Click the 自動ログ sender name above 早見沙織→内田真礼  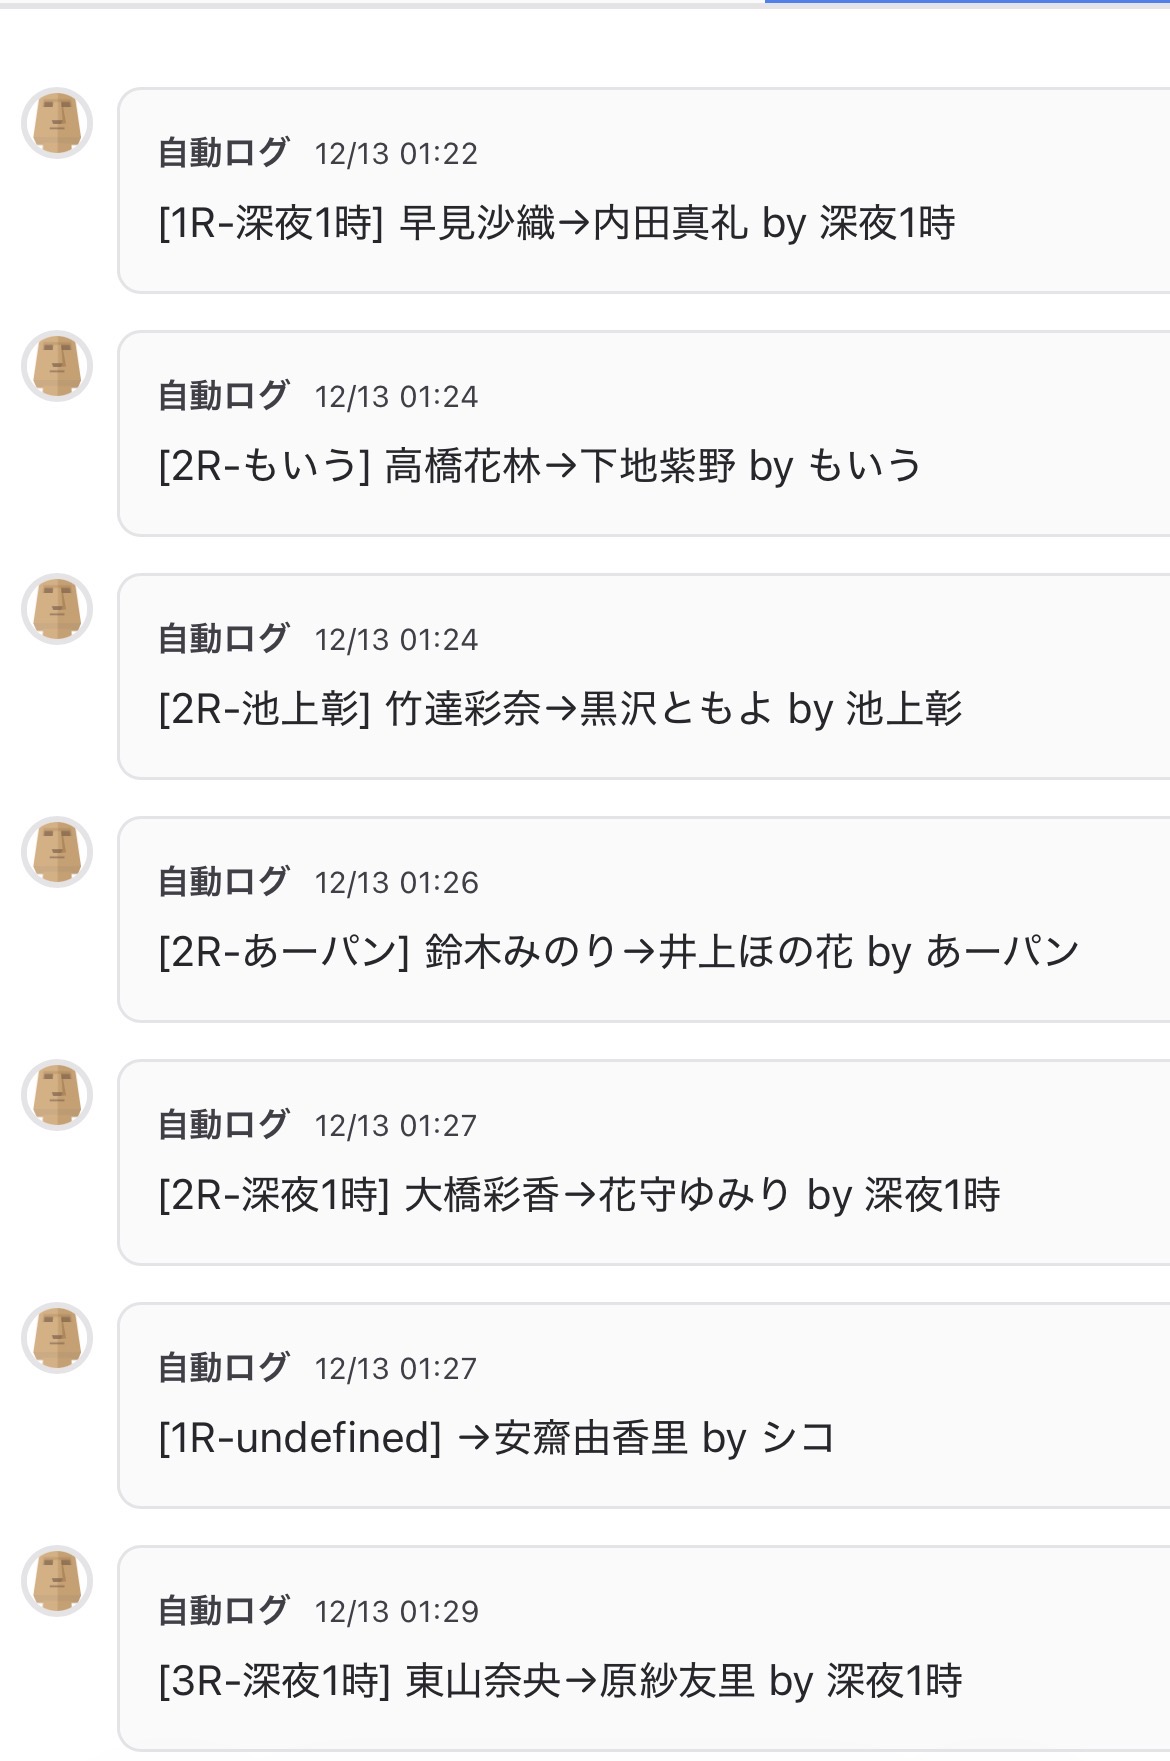point(223,153)
